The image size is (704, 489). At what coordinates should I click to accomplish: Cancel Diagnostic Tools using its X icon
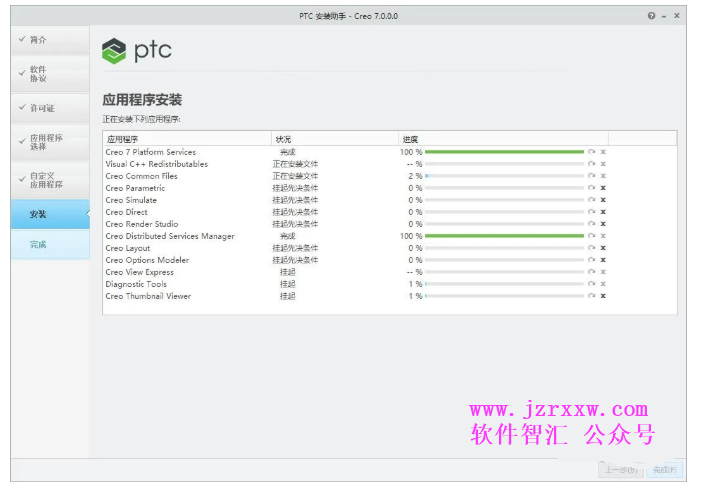coord(603,284)
